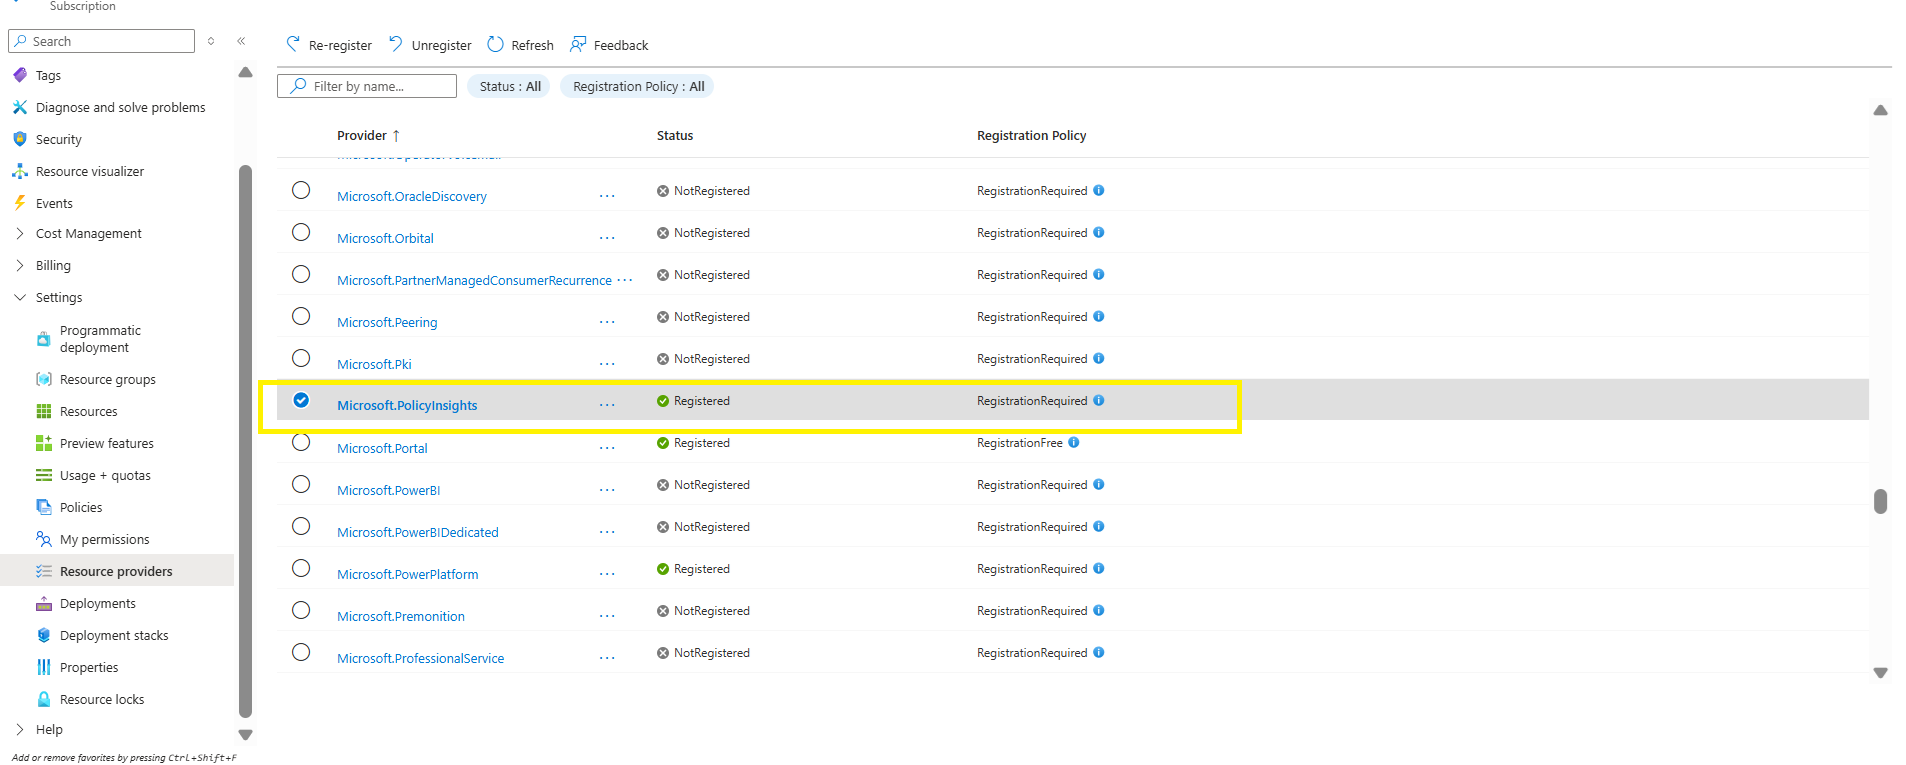Image resolution: width=1906 pixels, height=765 pixels.
Task: Click the Feedback icon
Action: [578, 44]
